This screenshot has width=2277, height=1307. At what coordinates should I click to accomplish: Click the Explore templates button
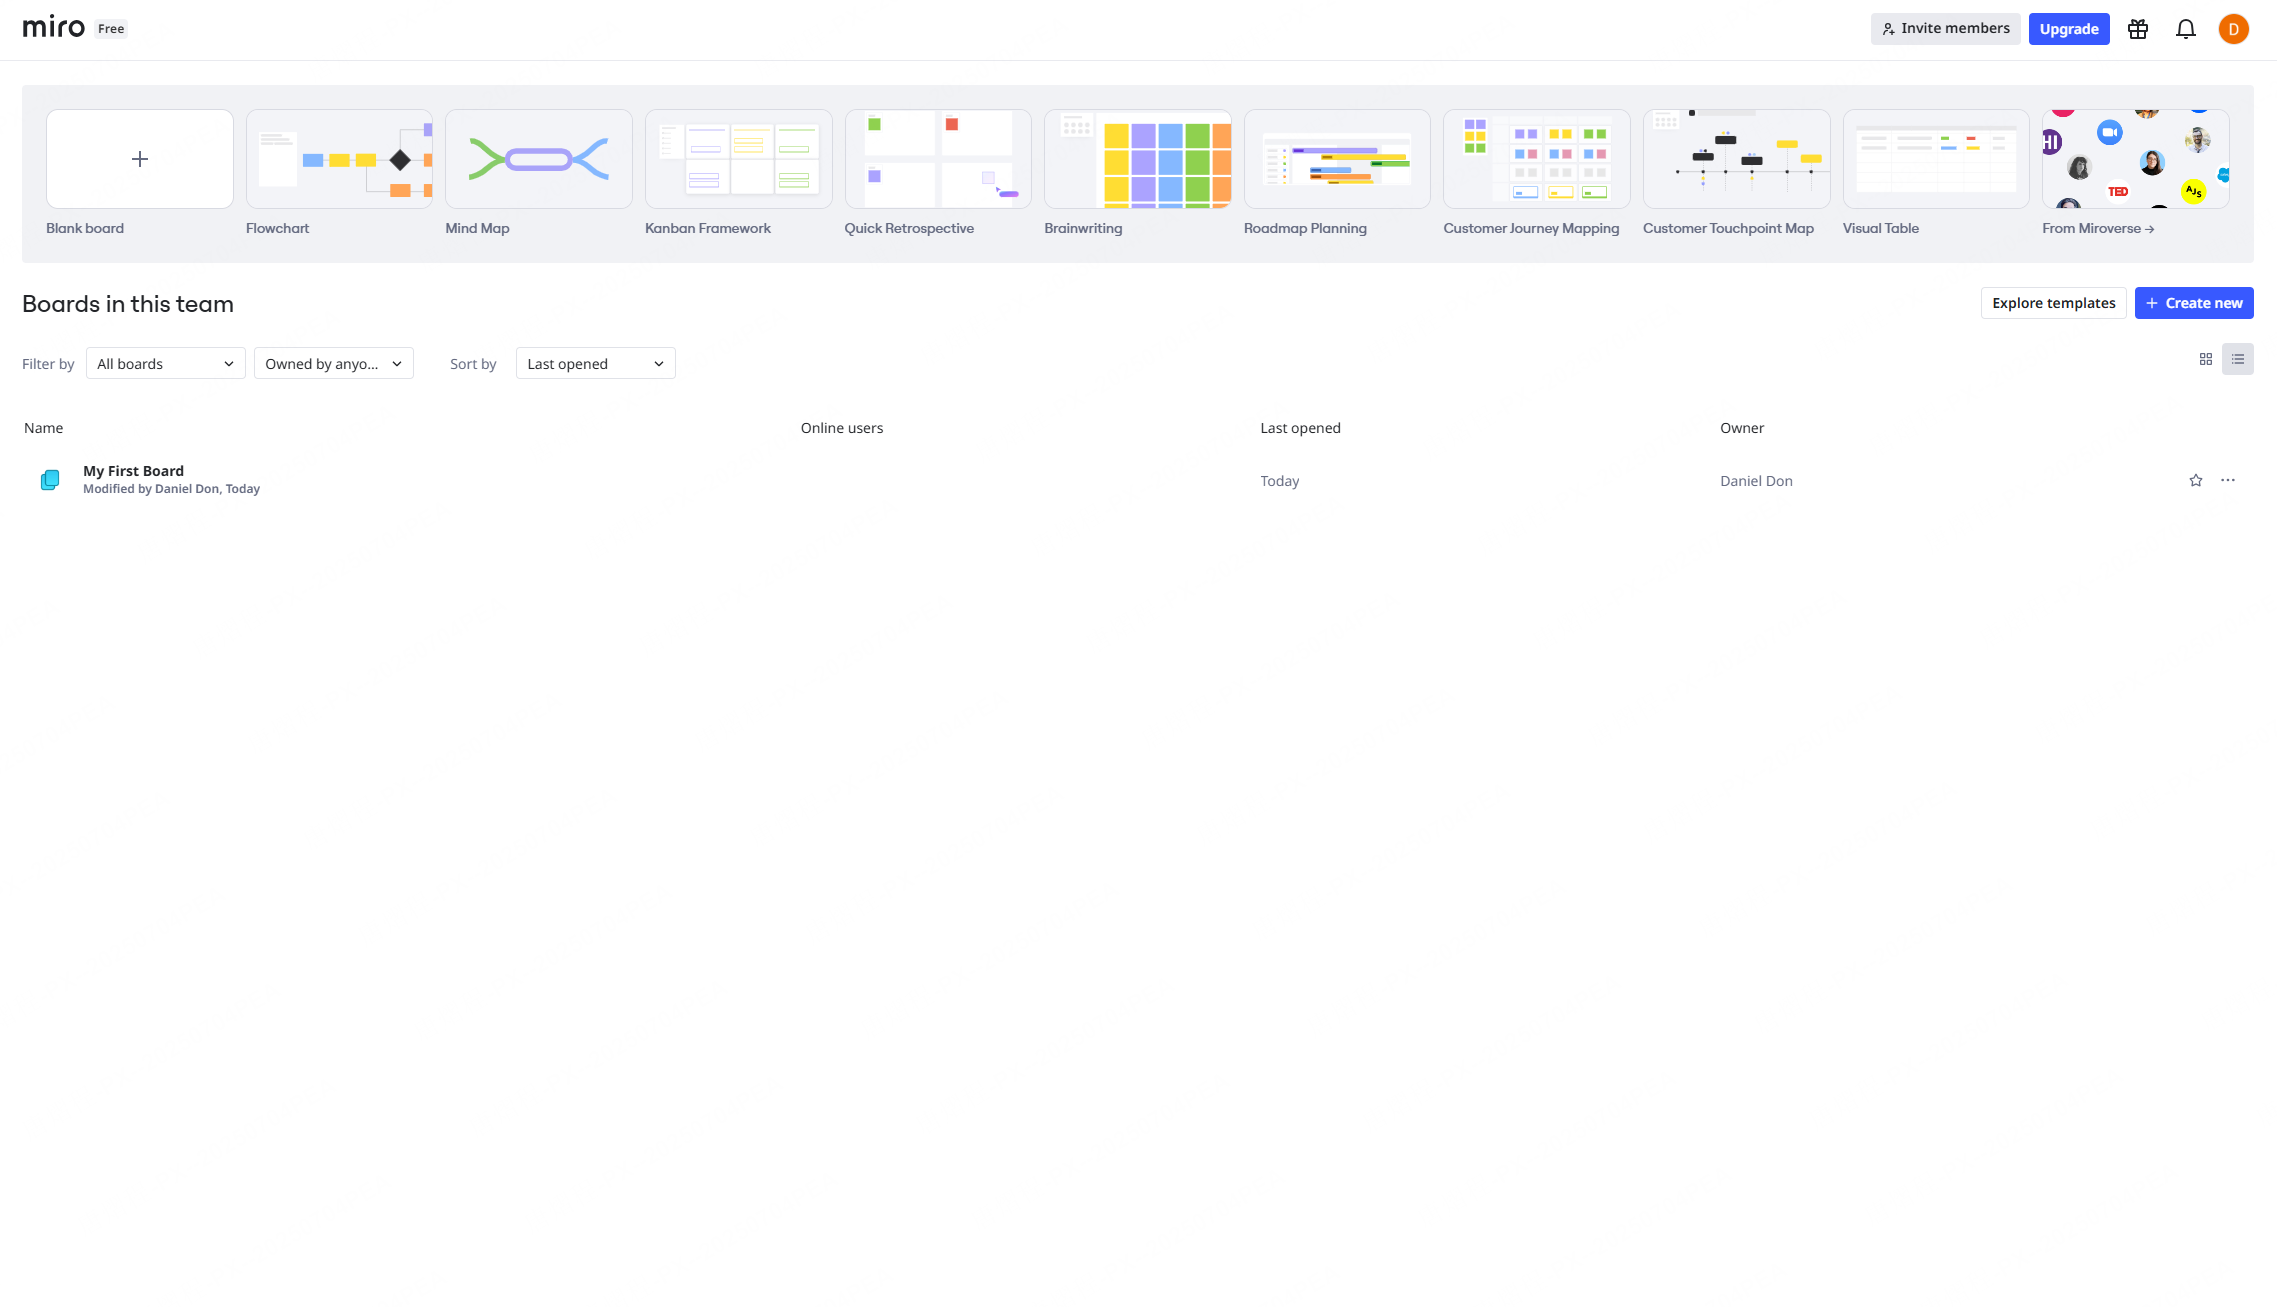pos(2052,303)
